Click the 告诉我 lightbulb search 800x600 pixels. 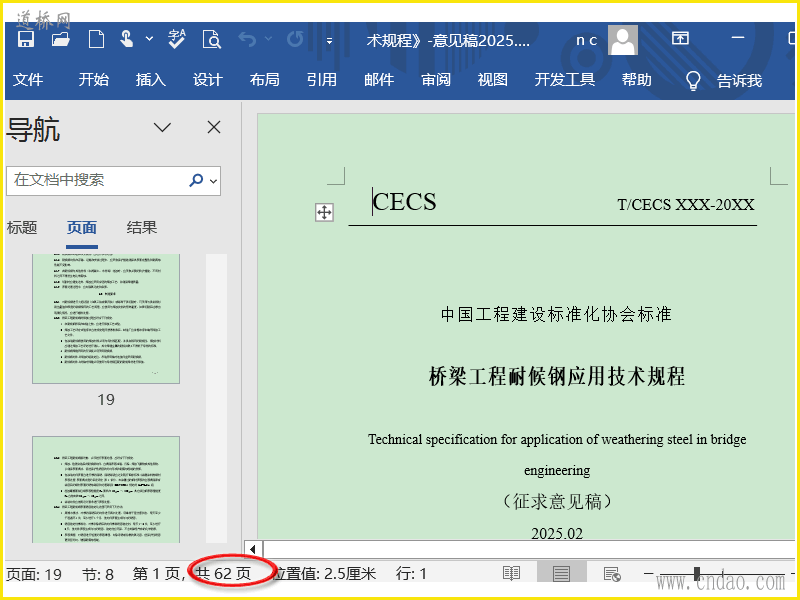click(x=723, y=81)
